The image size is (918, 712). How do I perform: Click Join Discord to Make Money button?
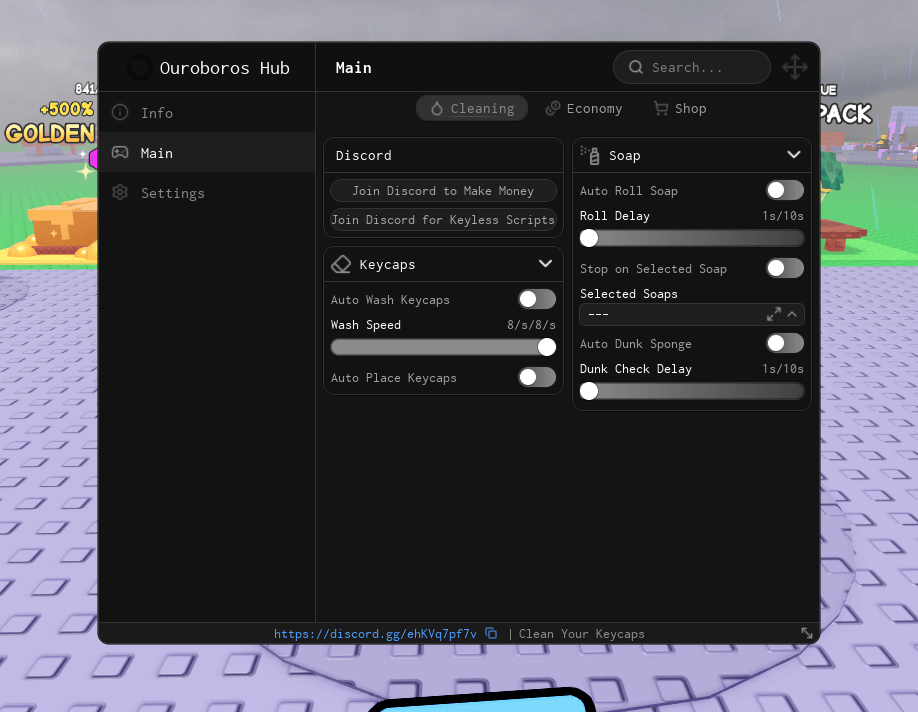click(x=443, y=190)
